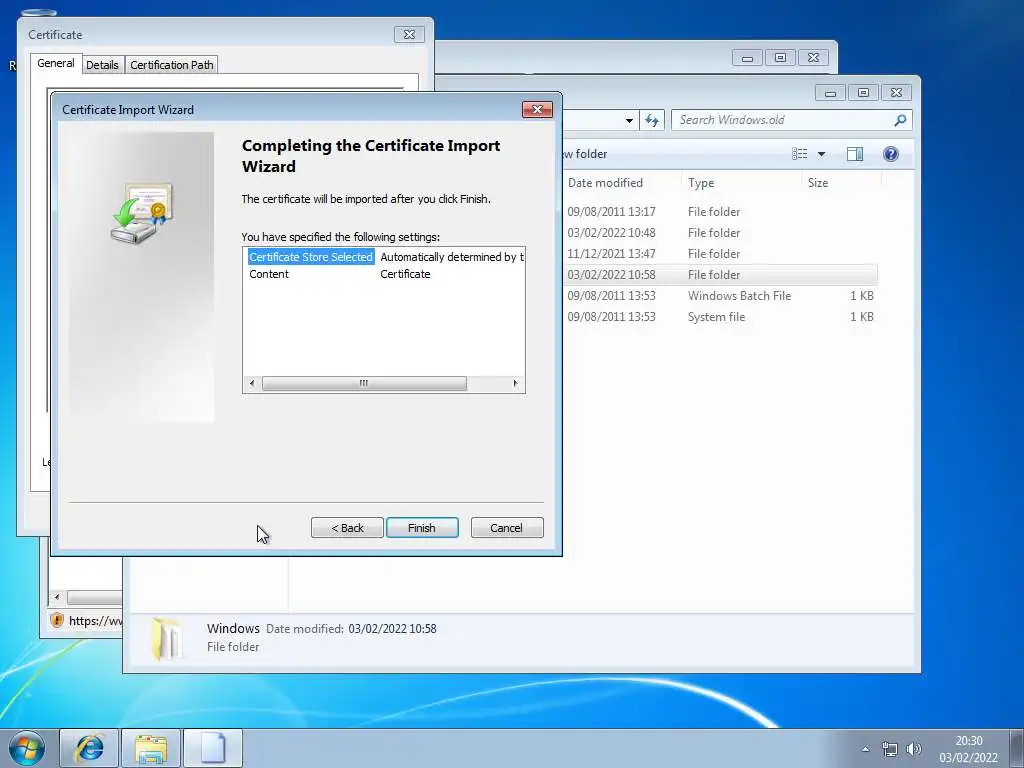Click the security shield icon in browser status bar
Screen dimensions: 1024x768
point(57,620)
